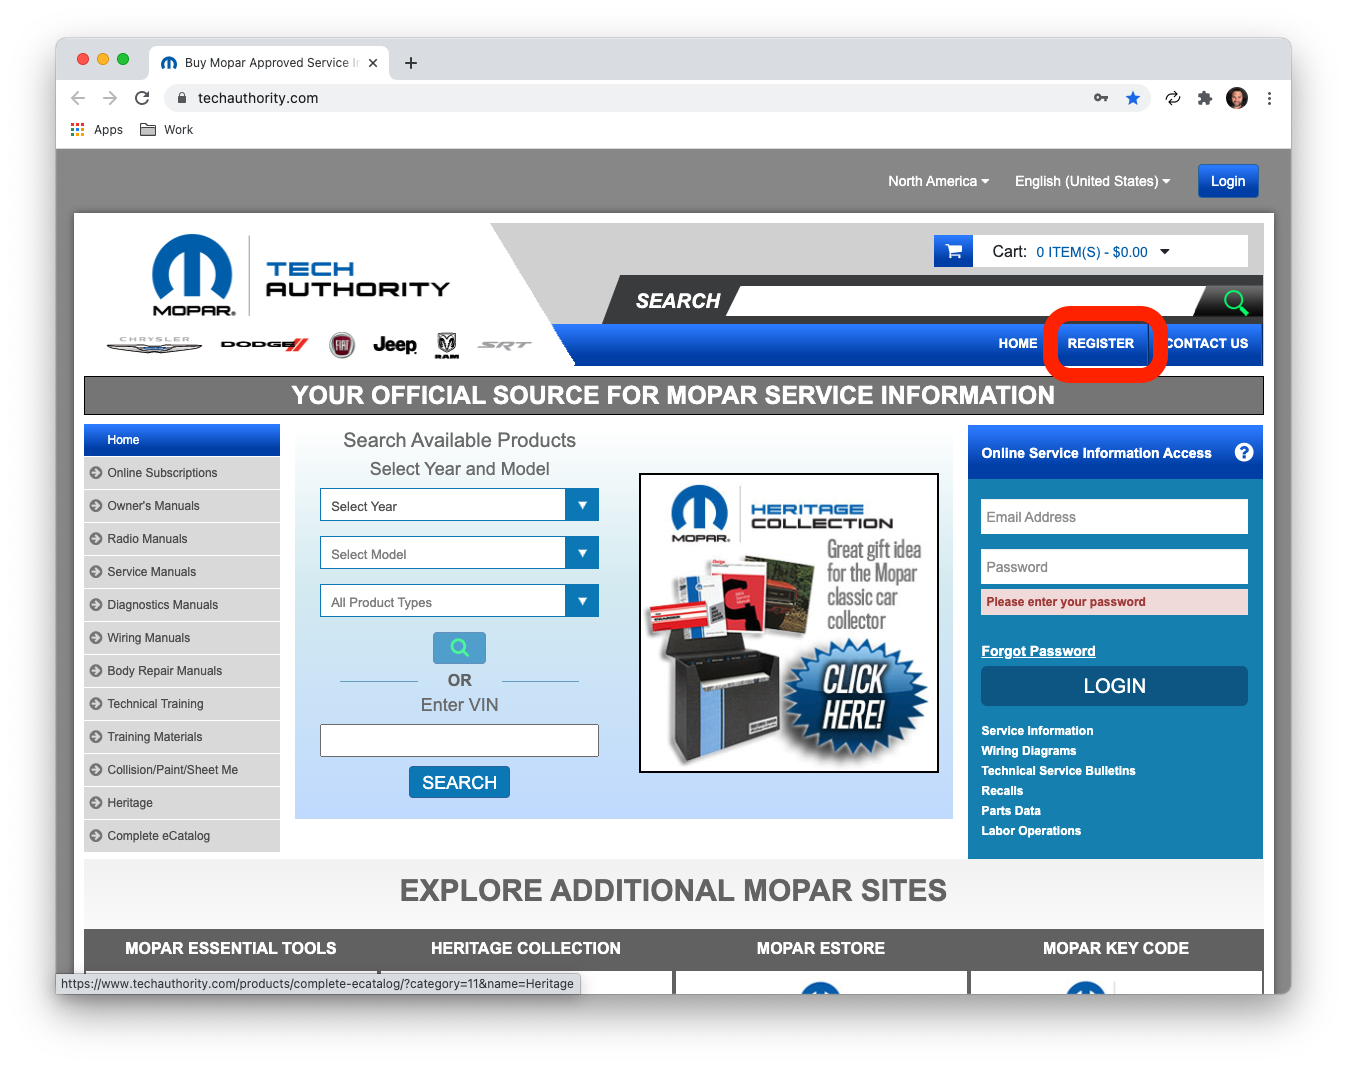Open Training Materials in the sidebar
The width and height of the screenshot is (1347, 1068).
tap(182, 737)
